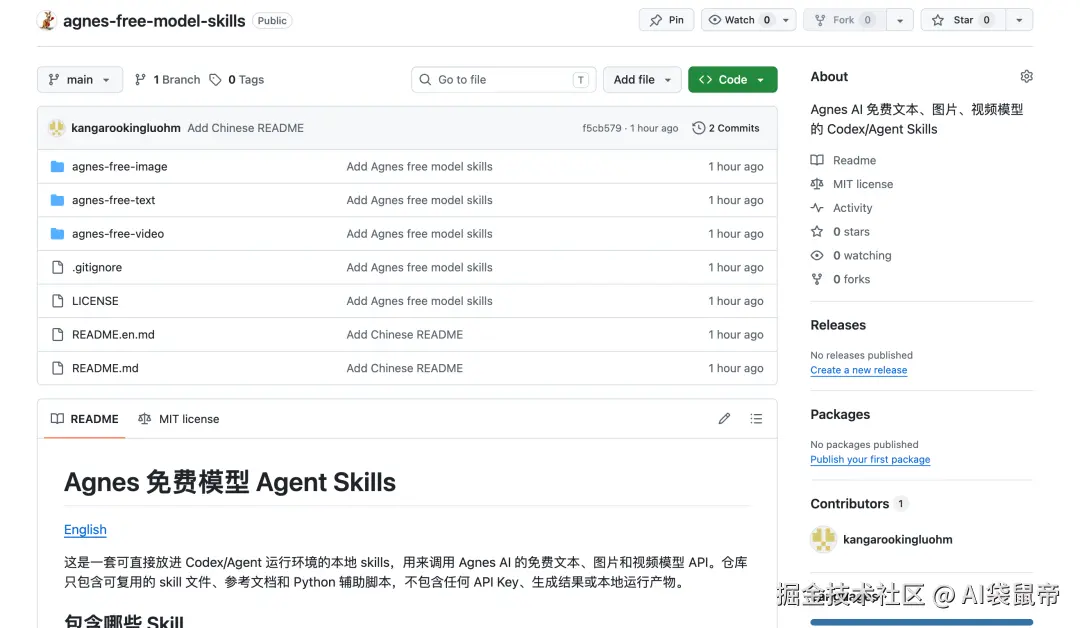Click MIT license link in About sidebar
Image resolution: width=1080 pixels, height=628 pixels.
click(862, 184)
